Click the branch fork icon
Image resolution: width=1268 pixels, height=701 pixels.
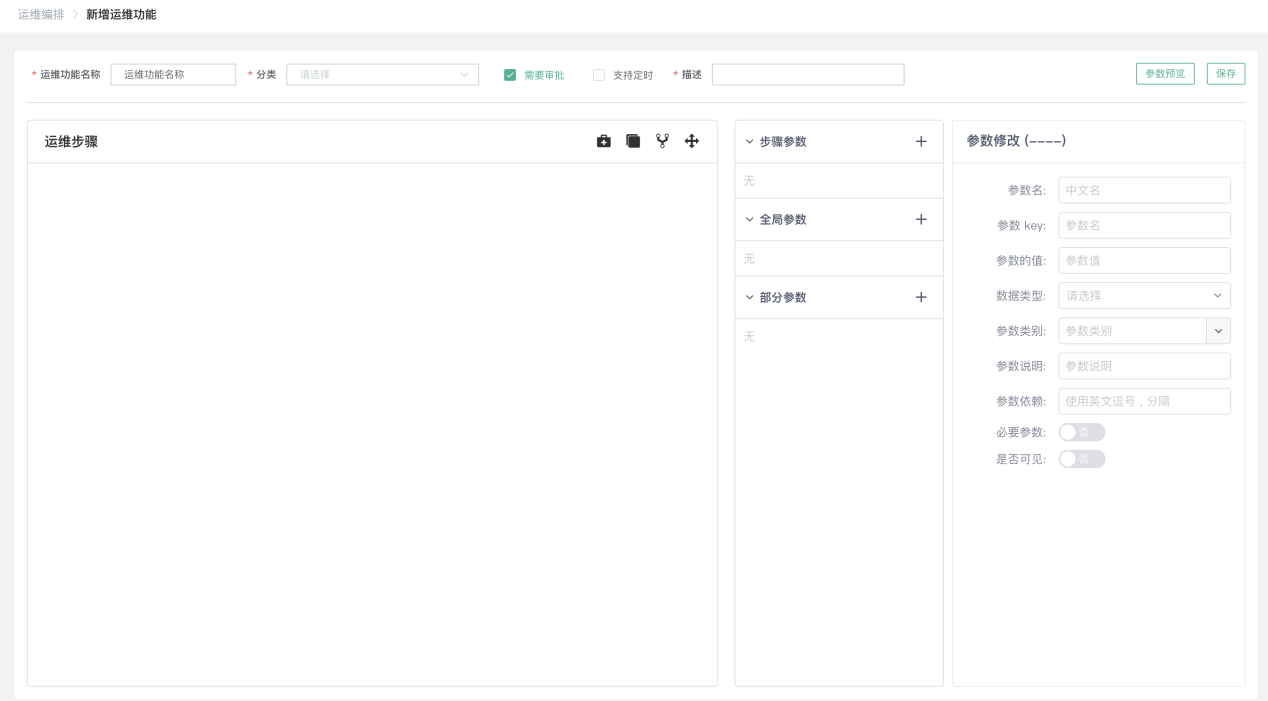pos(662,142)
